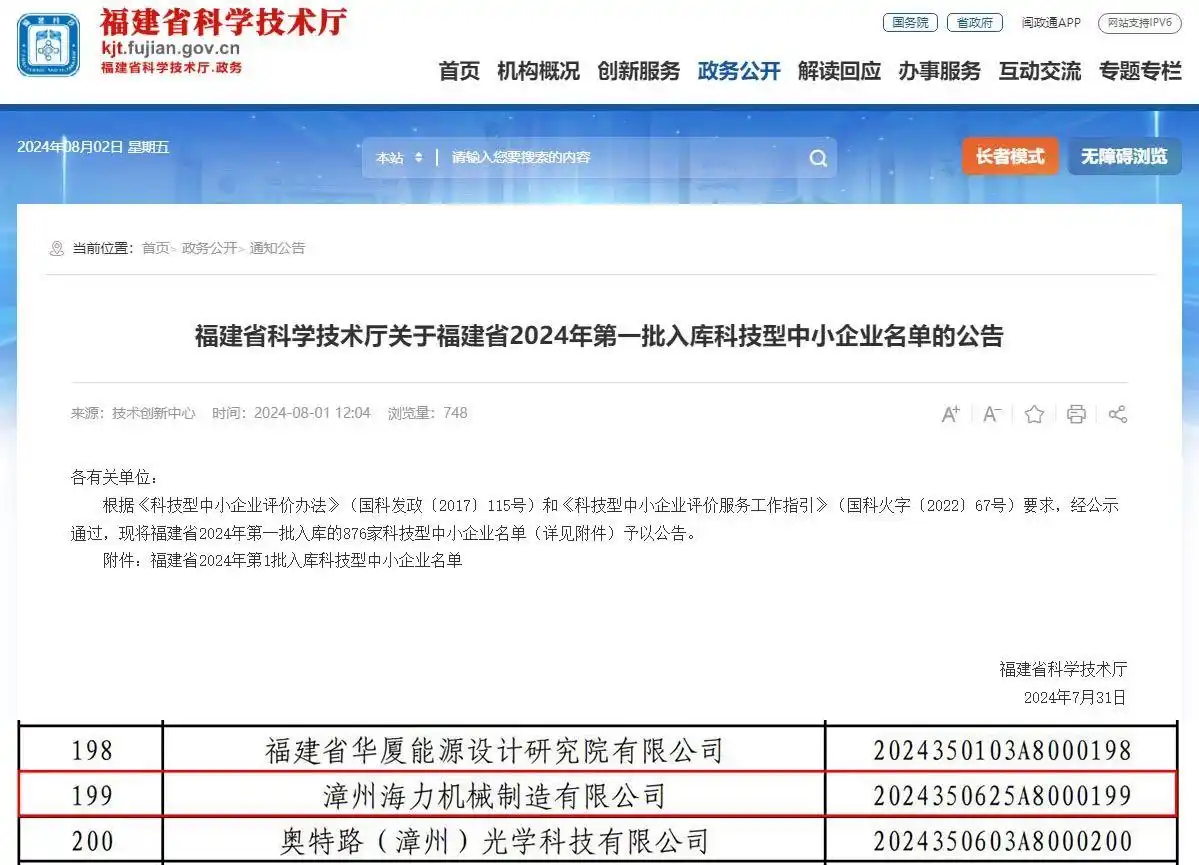Open the 政务公开 navigation menu
1199x865 pixels.
click(739, 71)
